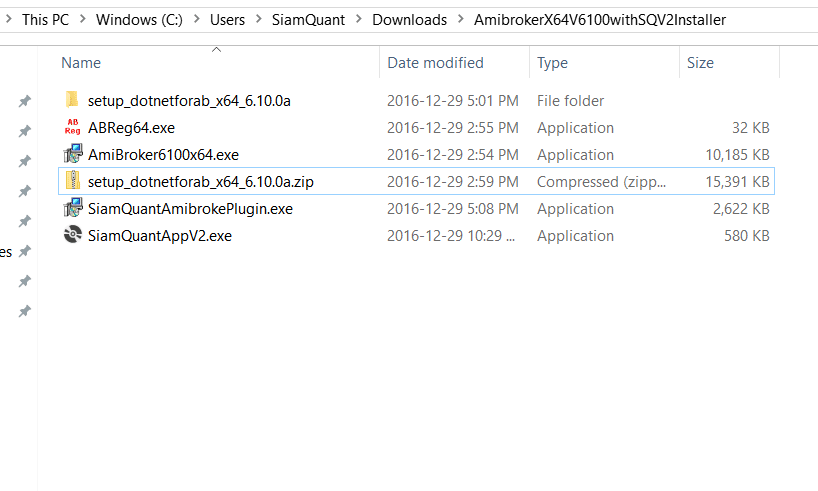Expand the chevron after Downloads in breadcrumb

point(461,19)
